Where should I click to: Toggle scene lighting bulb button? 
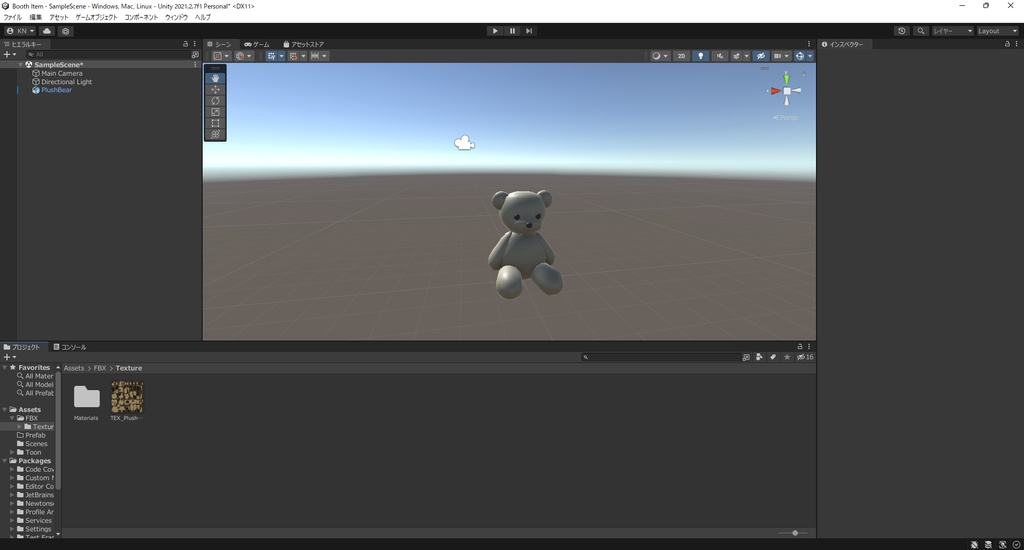[701, 56]
